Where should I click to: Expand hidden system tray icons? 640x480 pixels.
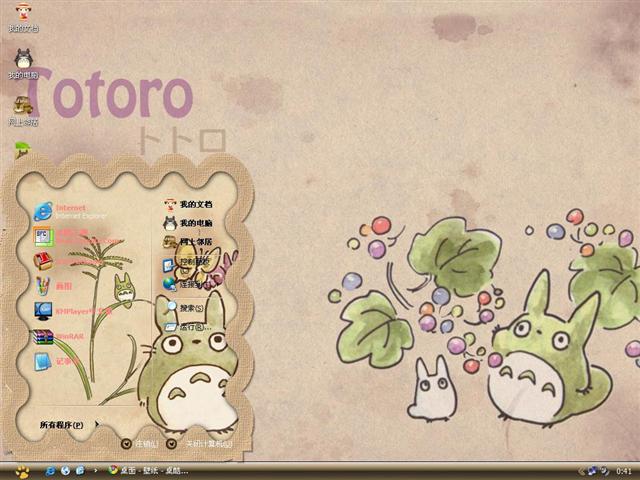[582, 471]
